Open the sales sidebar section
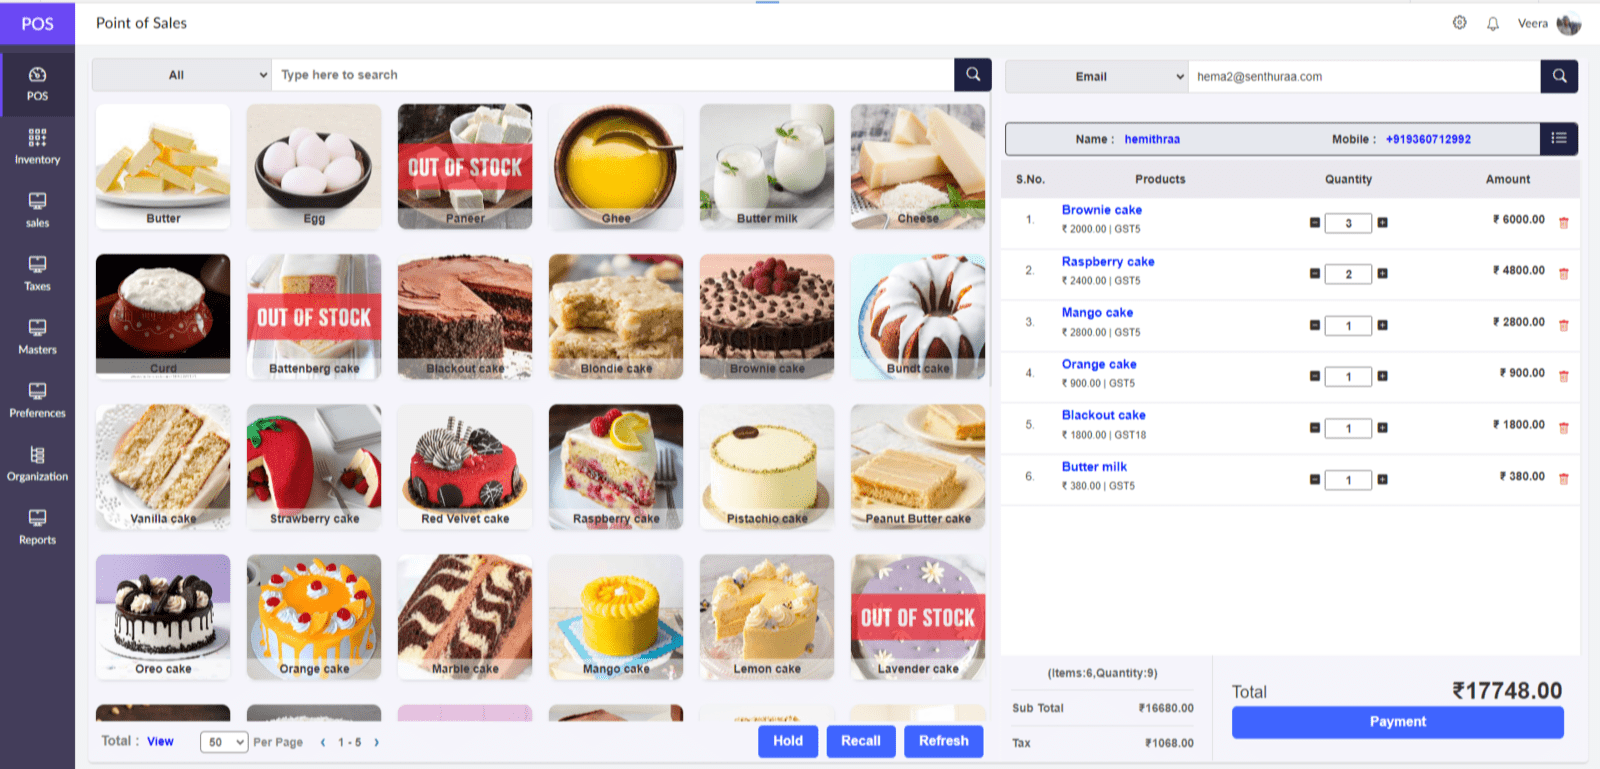The height and width of the screenshot is (769, 1600). (x=37, y=210)
